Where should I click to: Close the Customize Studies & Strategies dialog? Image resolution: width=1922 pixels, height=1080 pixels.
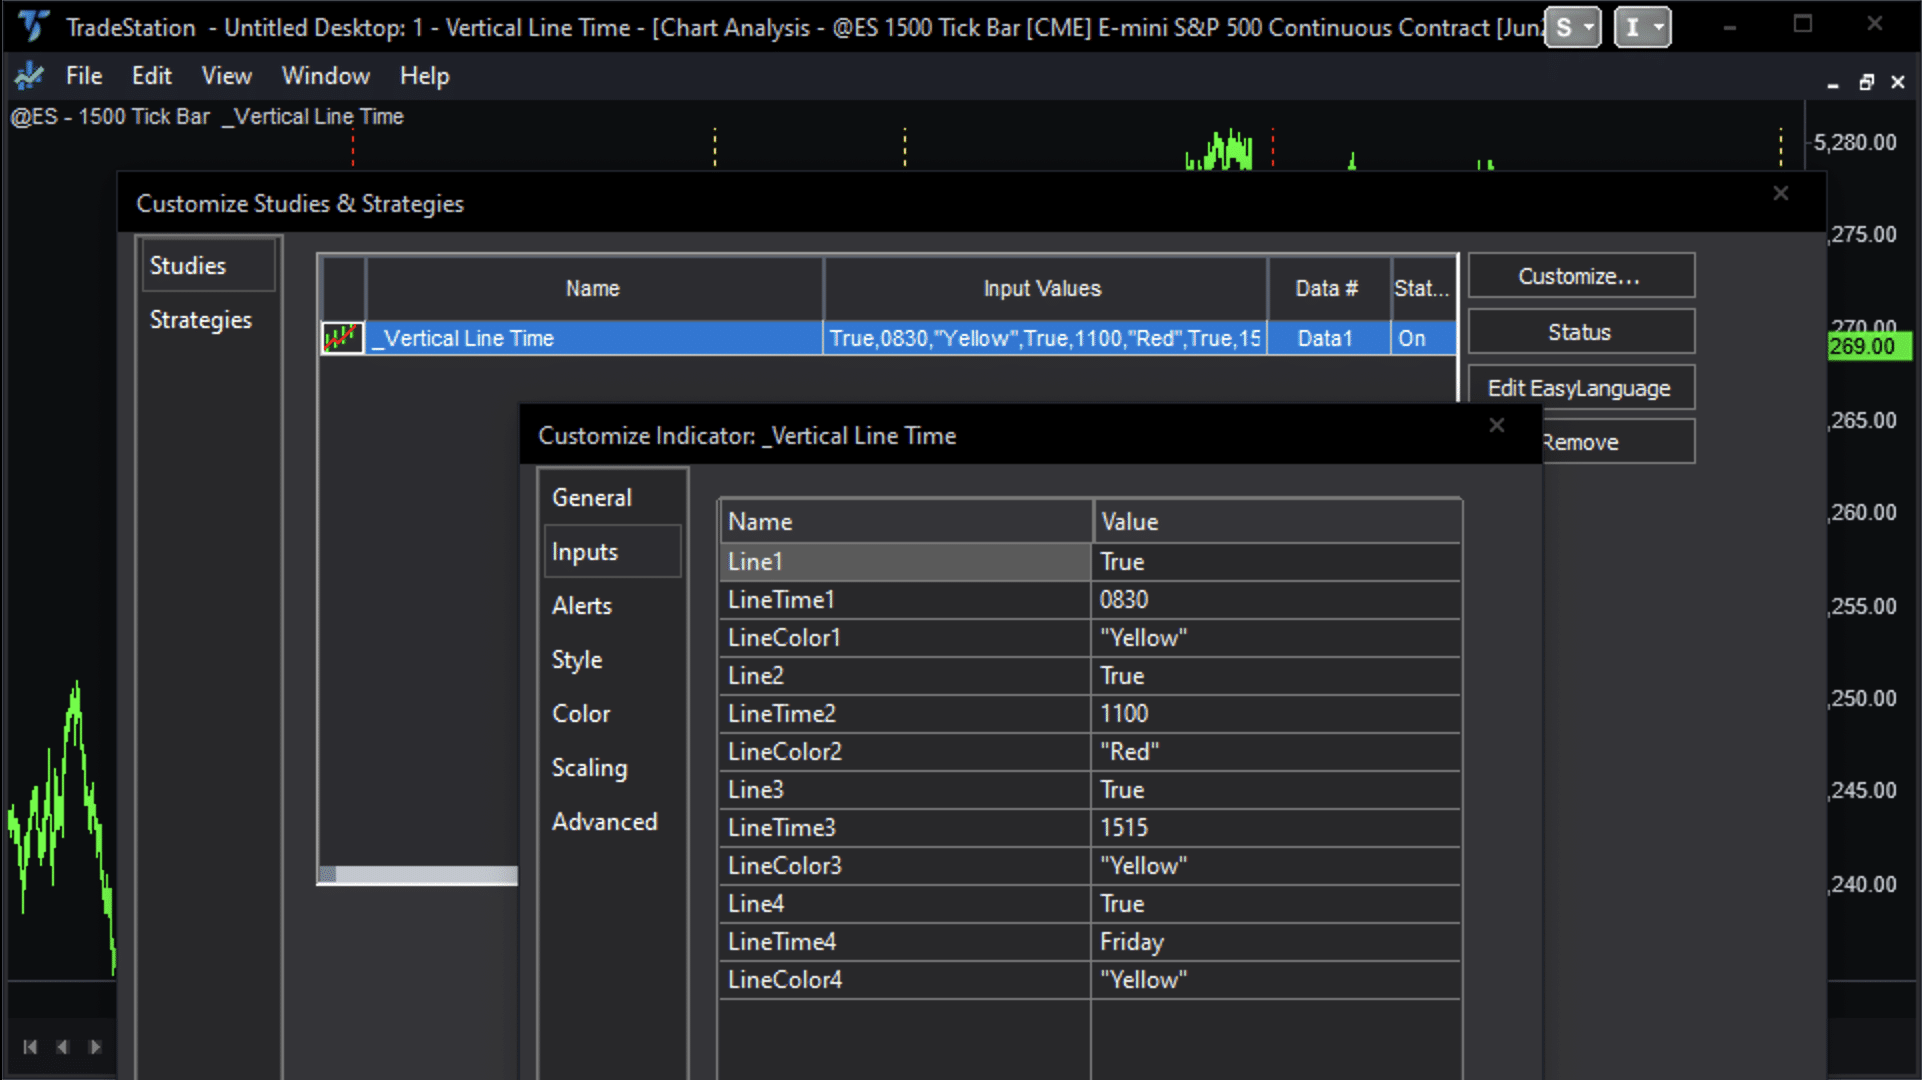coord(1780,193)
